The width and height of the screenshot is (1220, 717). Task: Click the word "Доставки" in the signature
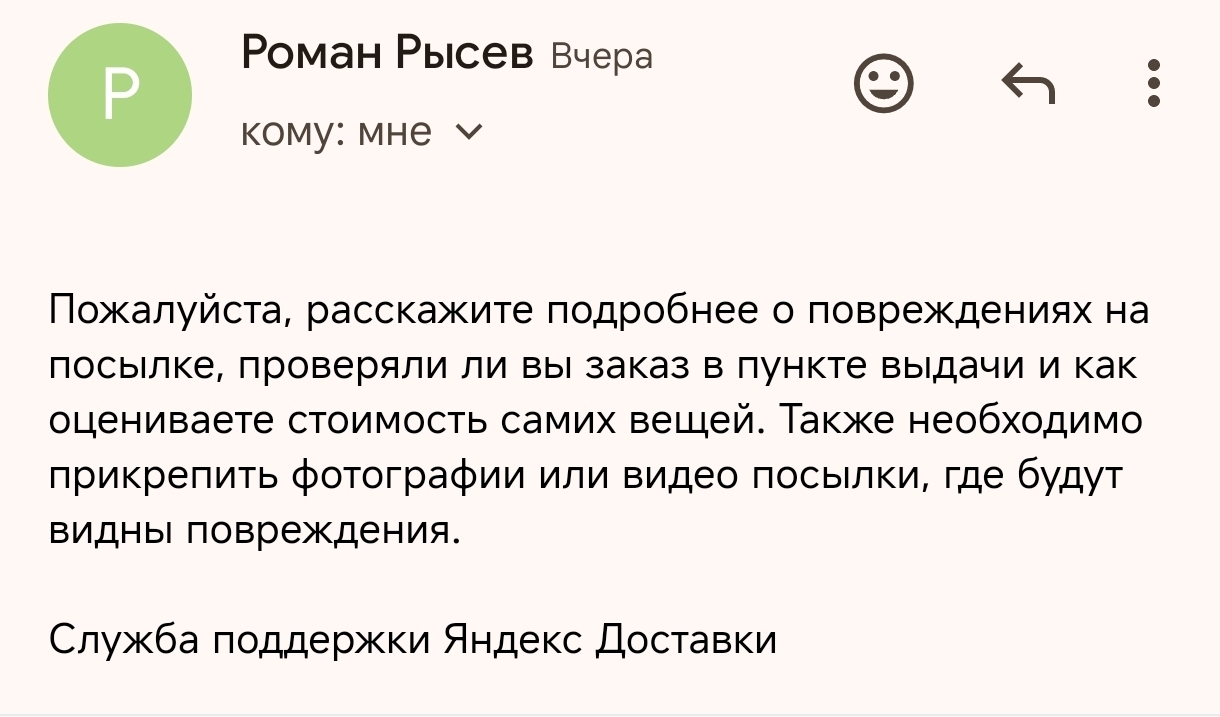(x=685, y=639)
